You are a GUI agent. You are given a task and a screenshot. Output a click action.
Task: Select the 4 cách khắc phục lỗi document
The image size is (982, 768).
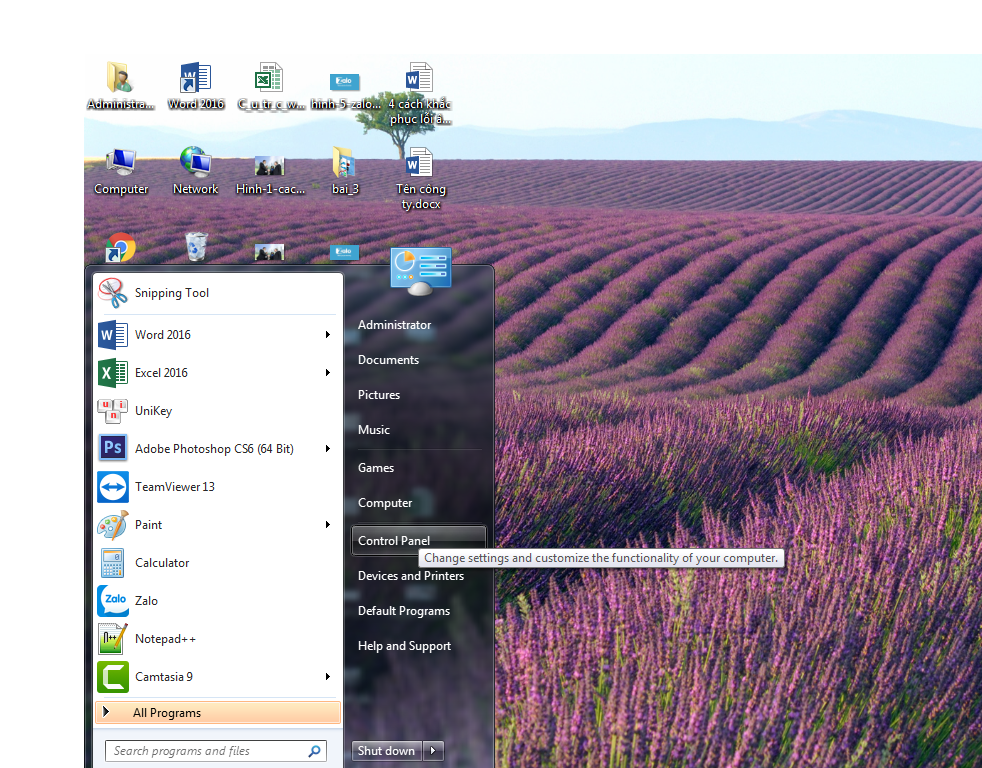[420, 93]
